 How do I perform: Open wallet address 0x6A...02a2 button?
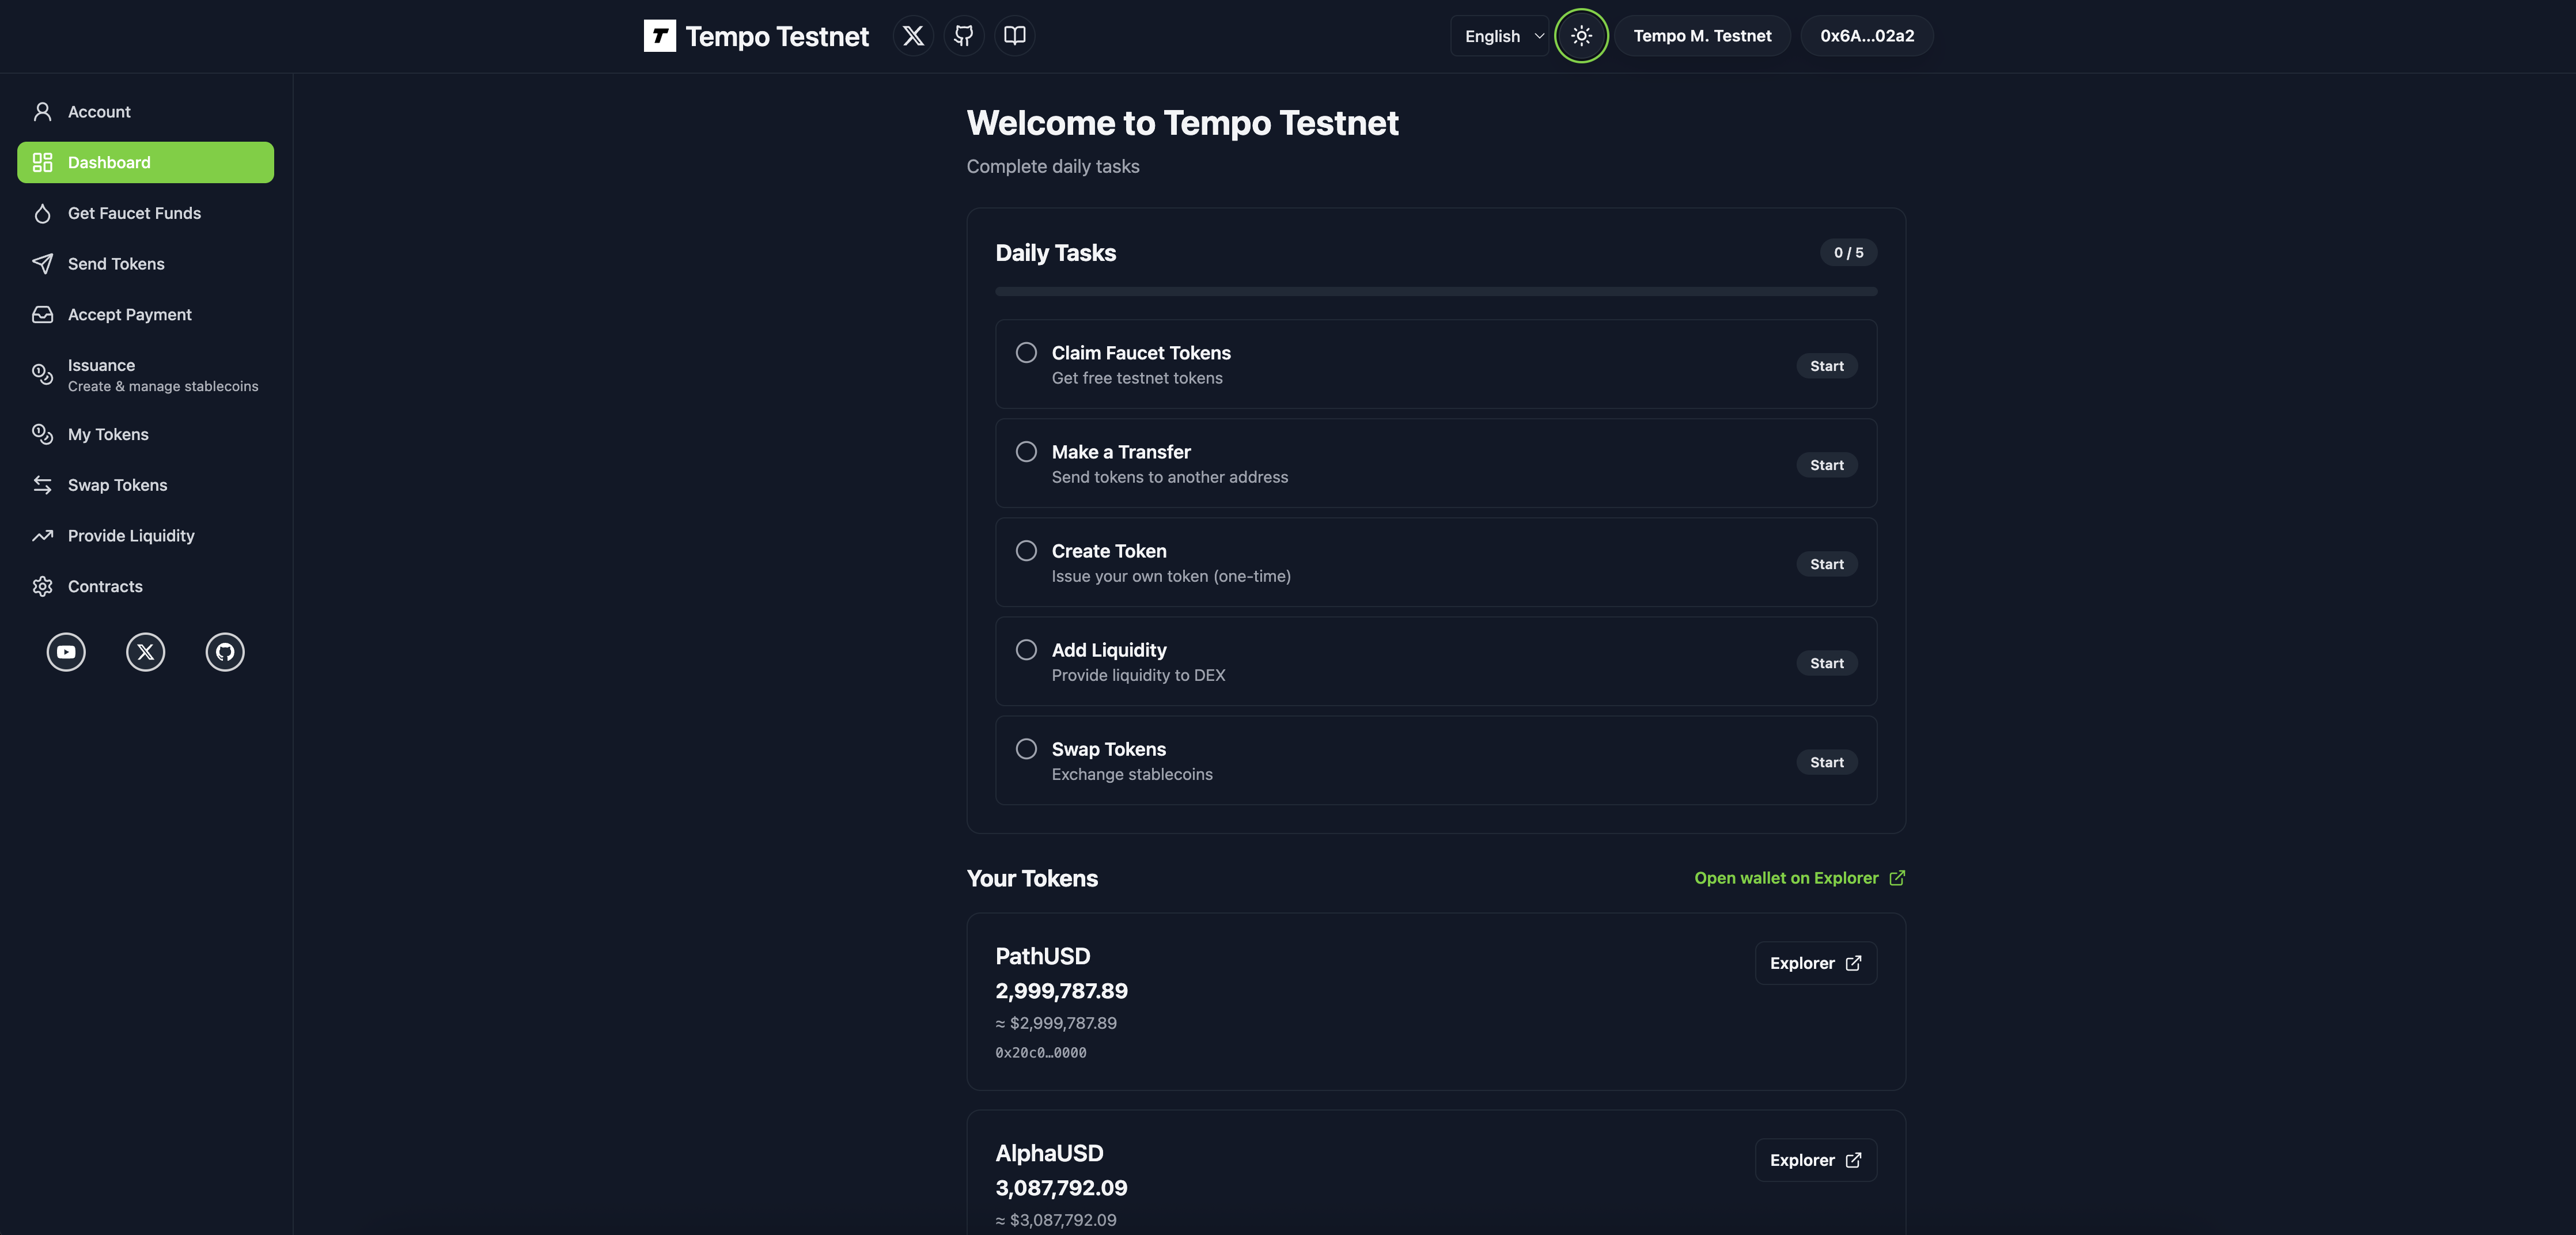pos(1866,36)
